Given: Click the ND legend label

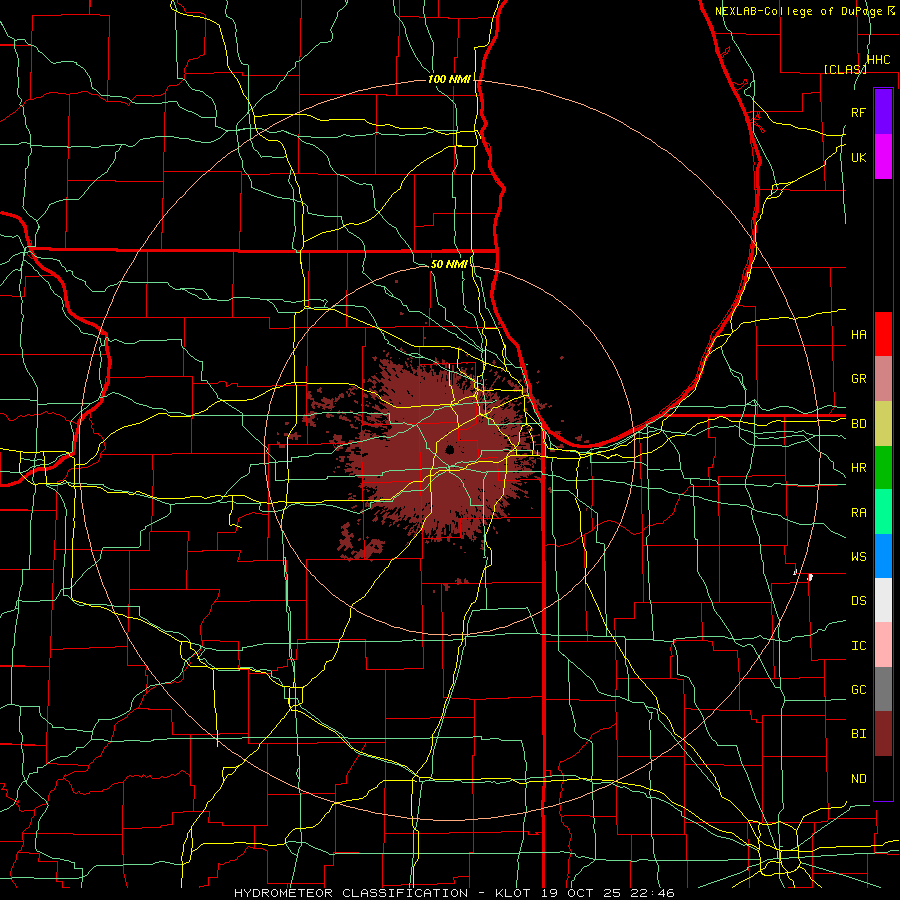Looking at the screenshot, I should click(858, 779).
